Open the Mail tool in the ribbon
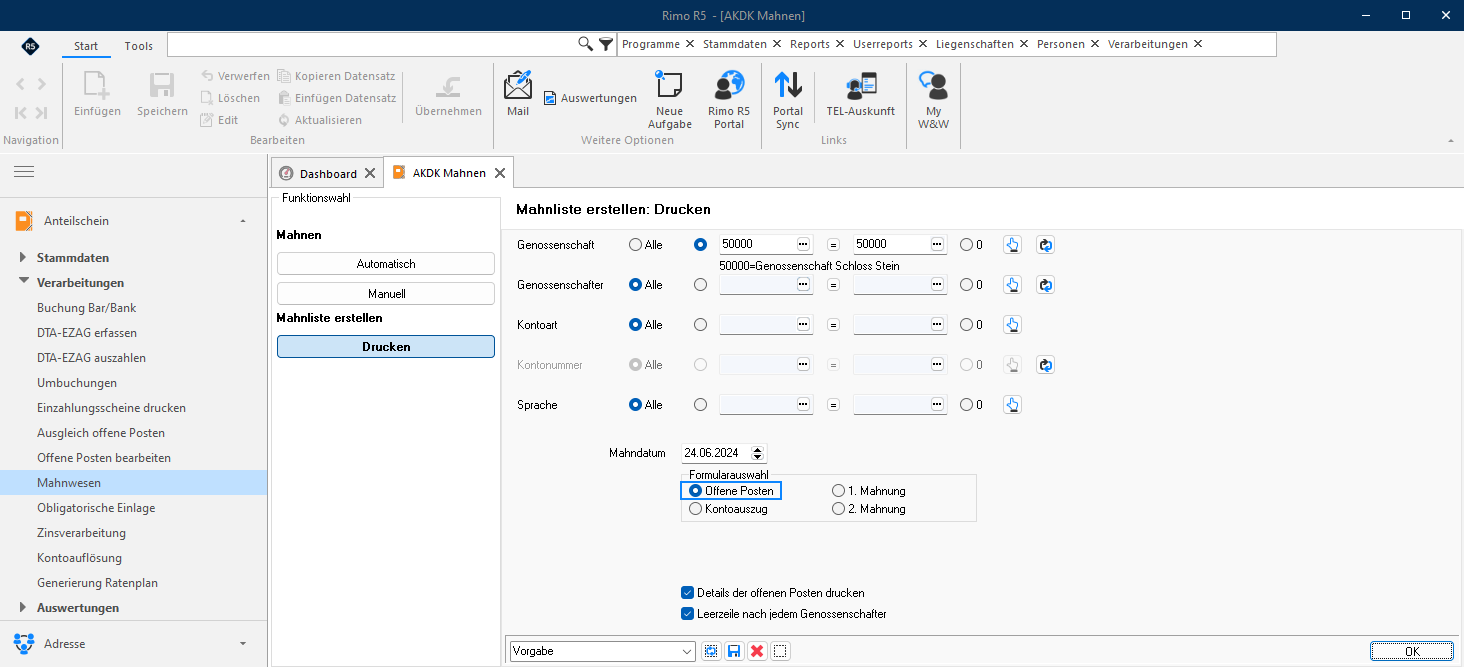Screen dimensions: 1464x667 click(518, 95)
